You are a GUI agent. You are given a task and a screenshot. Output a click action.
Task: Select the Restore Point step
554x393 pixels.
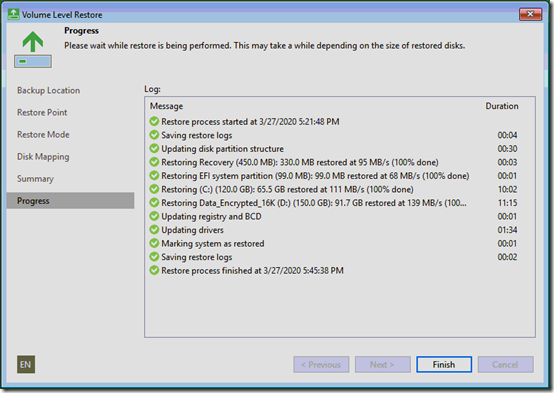click(x=42, y=112)
